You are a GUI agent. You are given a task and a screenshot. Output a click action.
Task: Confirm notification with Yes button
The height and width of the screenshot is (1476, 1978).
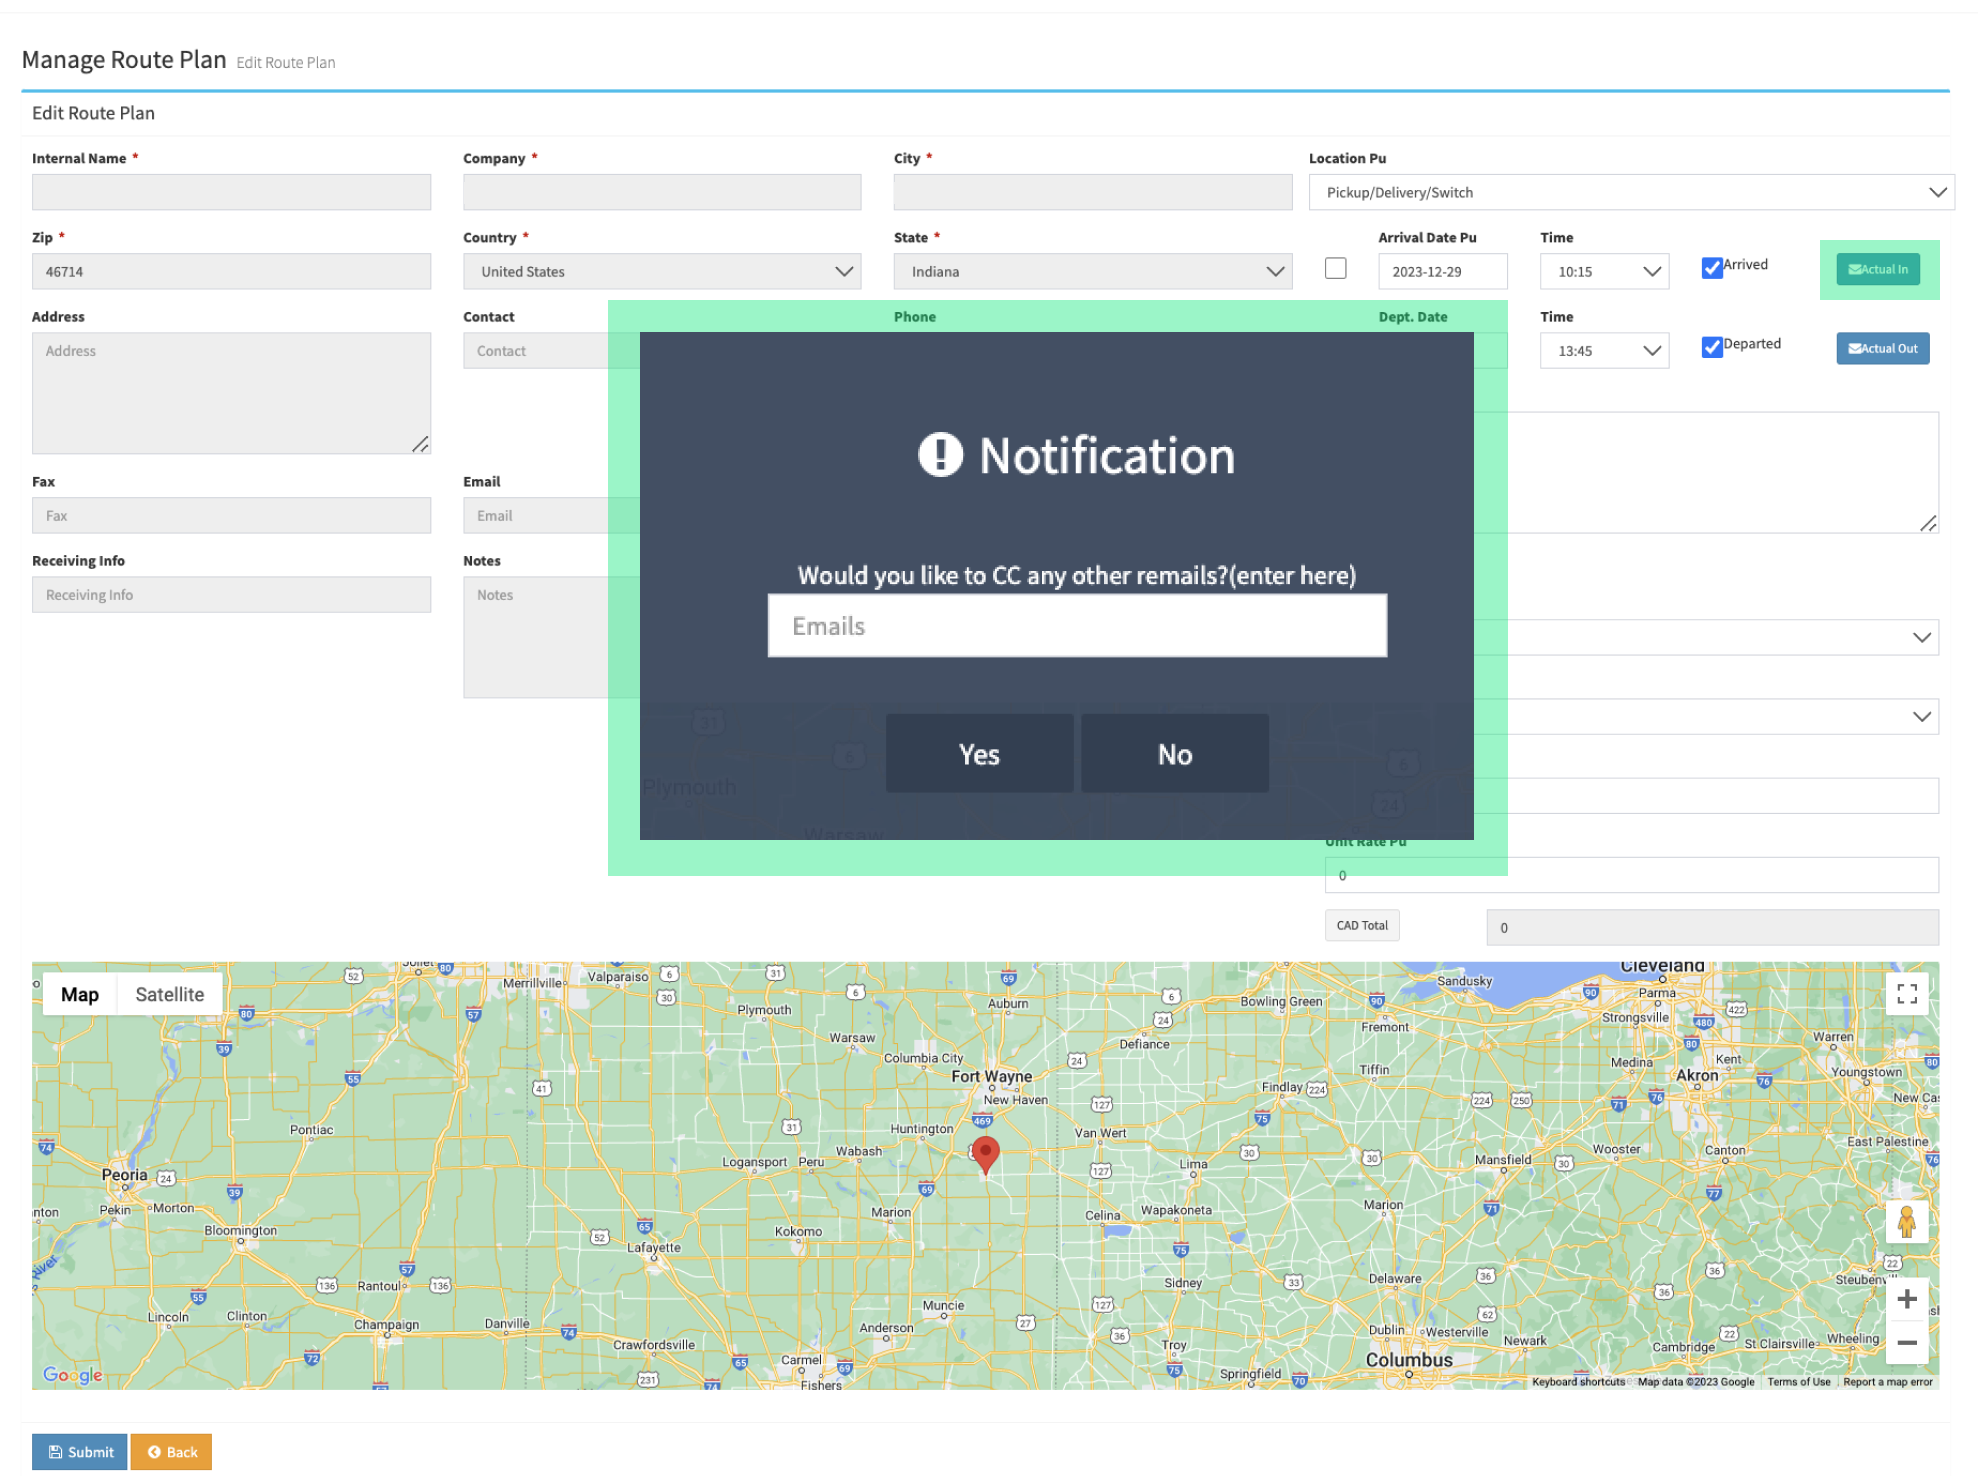coord(978,754)
